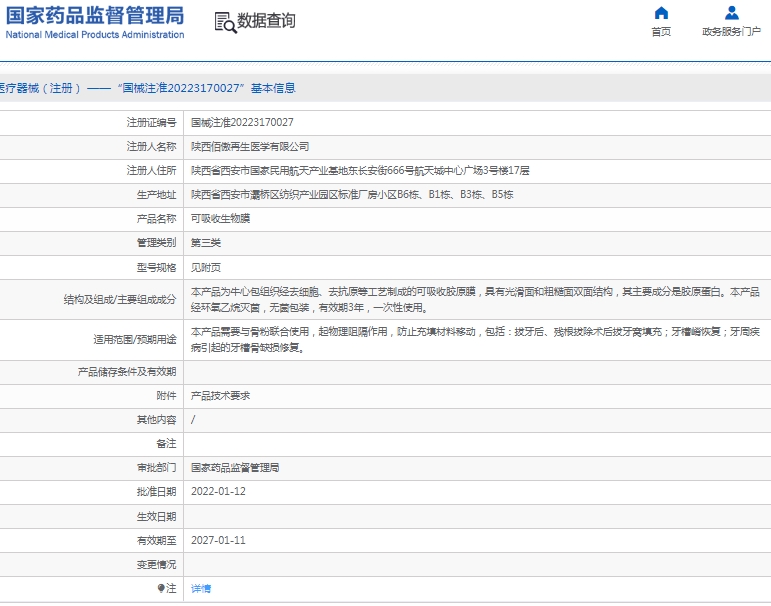Click the 注册人名称 label

(x=151, y=147)
